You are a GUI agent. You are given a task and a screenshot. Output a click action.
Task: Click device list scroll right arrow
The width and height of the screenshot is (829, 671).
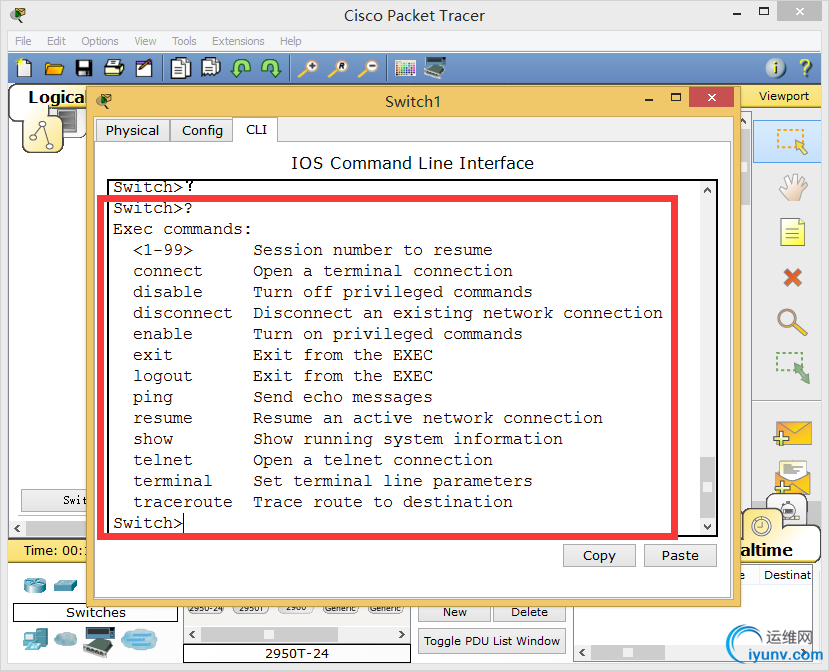[402, 634]
